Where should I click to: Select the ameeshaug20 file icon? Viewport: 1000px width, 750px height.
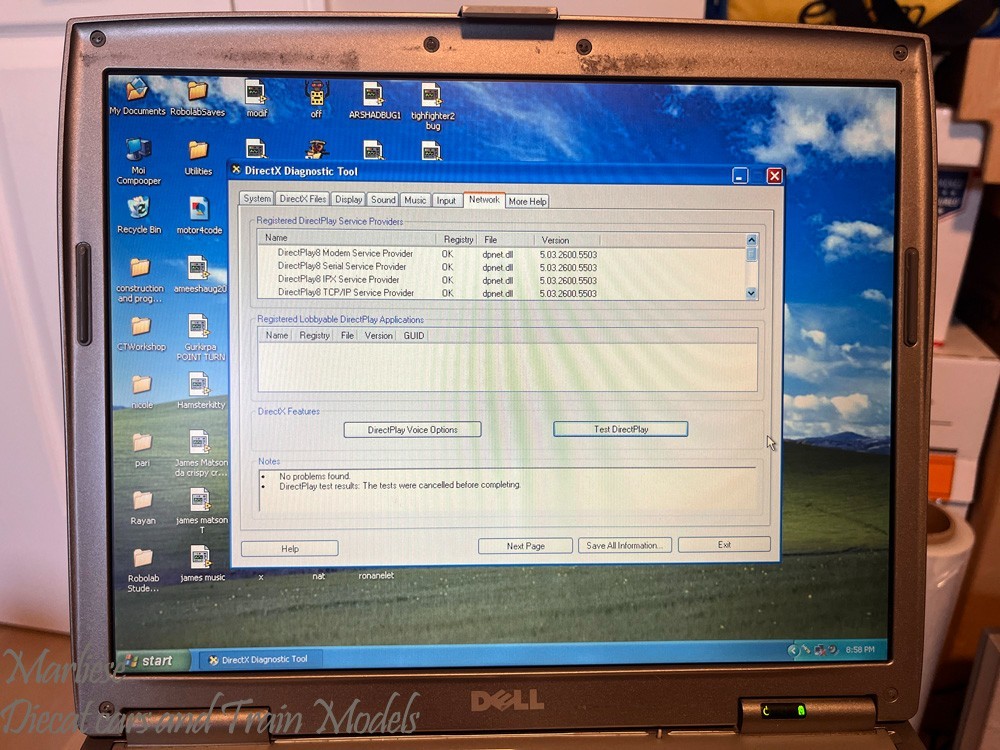(x=198, y=268)
